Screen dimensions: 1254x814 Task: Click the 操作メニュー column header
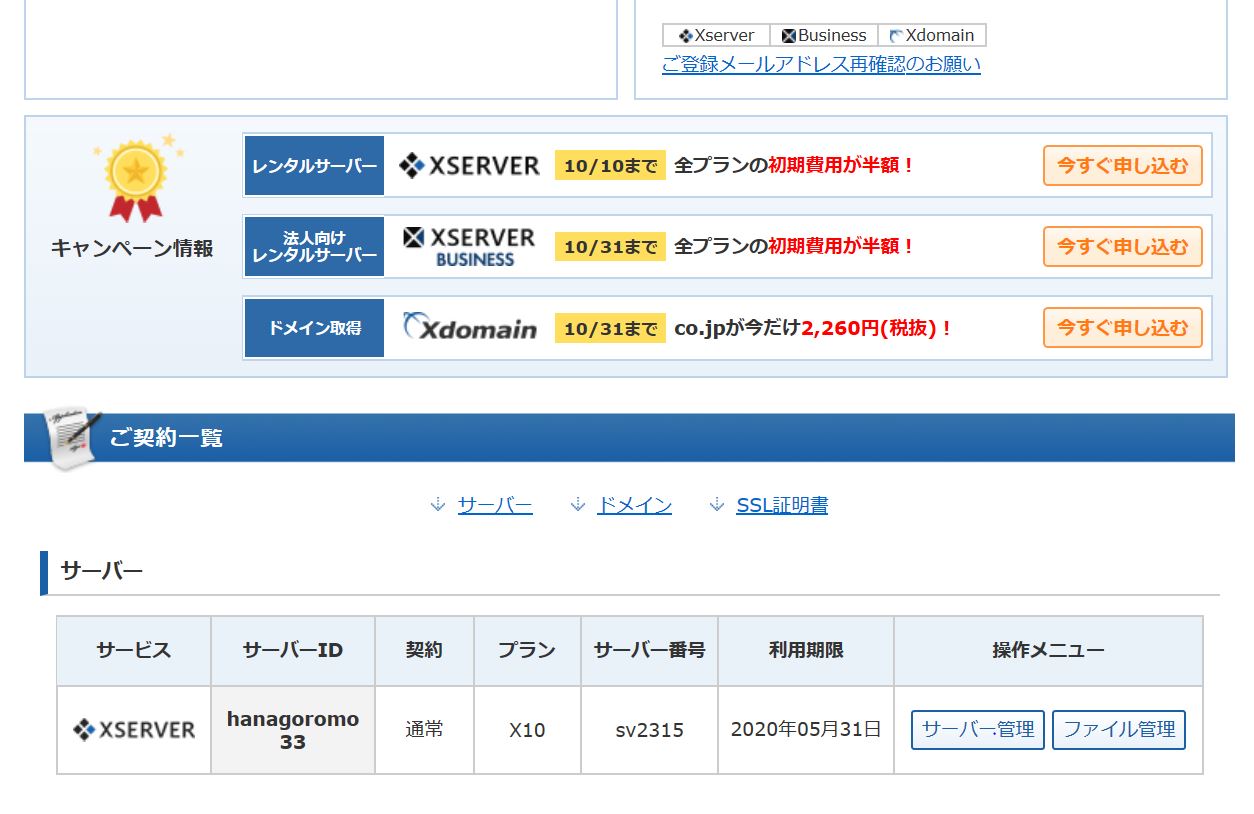[1048, 651]
